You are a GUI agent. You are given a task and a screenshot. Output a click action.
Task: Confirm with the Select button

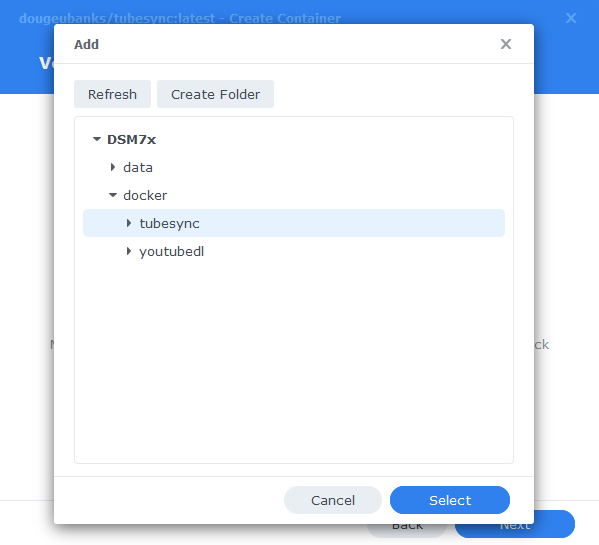[x=450, y=500]
